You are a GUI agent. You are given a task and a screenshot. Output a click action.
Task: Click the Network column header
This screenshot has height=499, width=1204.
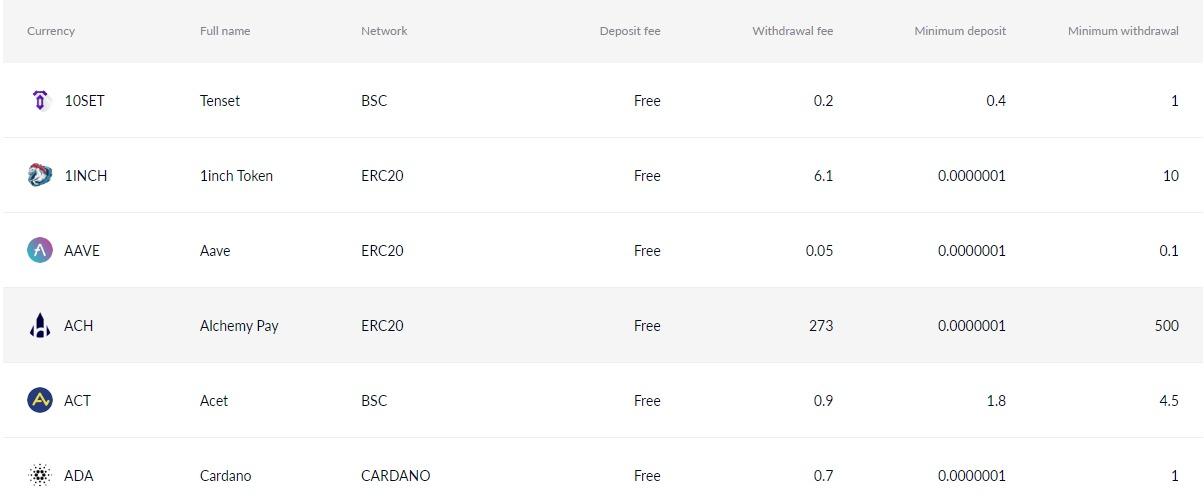[x=384, y=31]
